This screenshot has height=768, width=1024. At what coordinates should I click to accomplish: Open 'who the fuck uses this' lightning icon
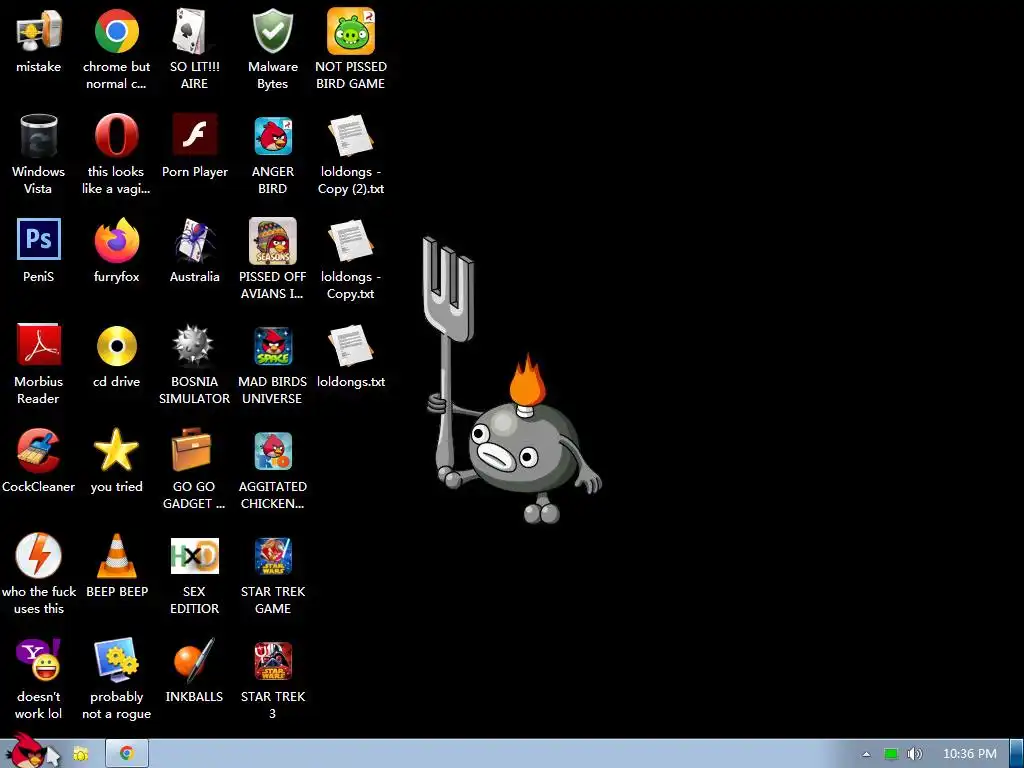(39, 556)
